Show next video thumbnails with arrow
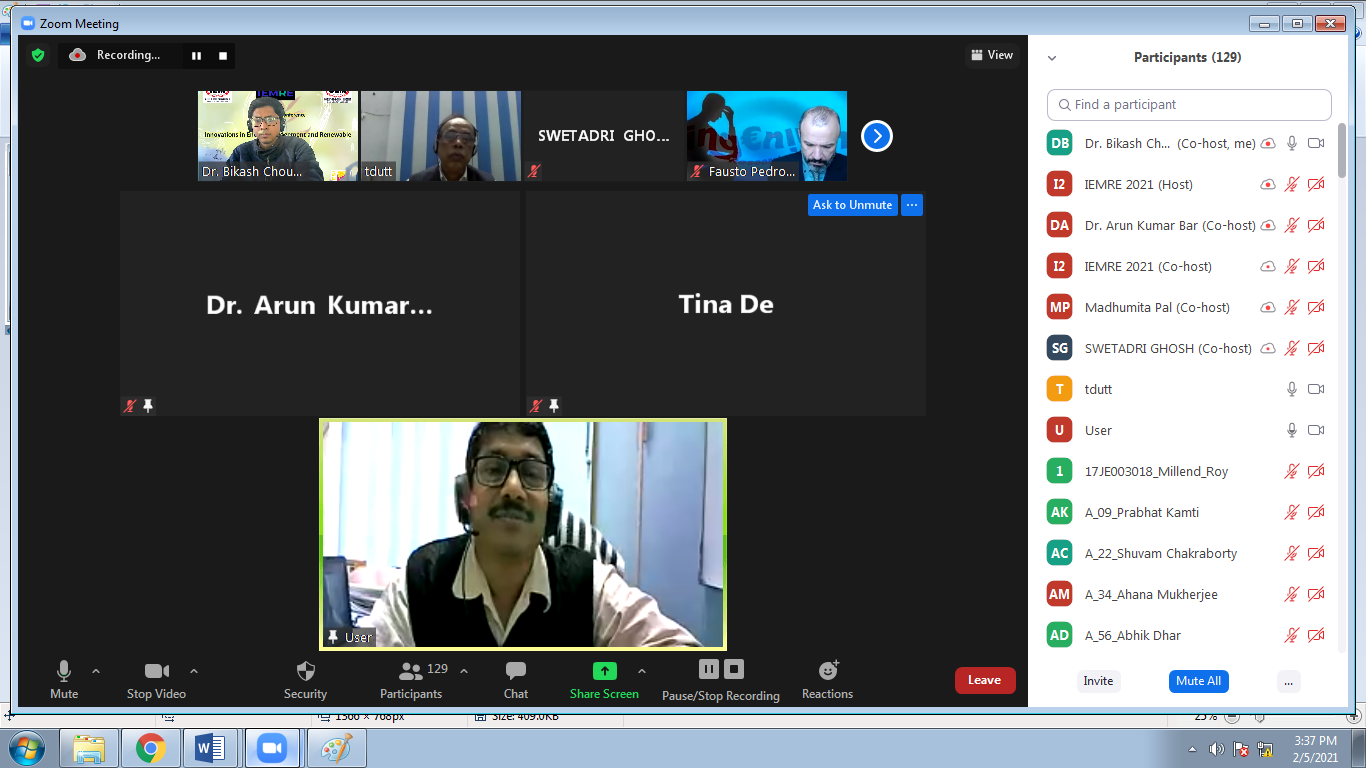 click(x=876, y=136)
